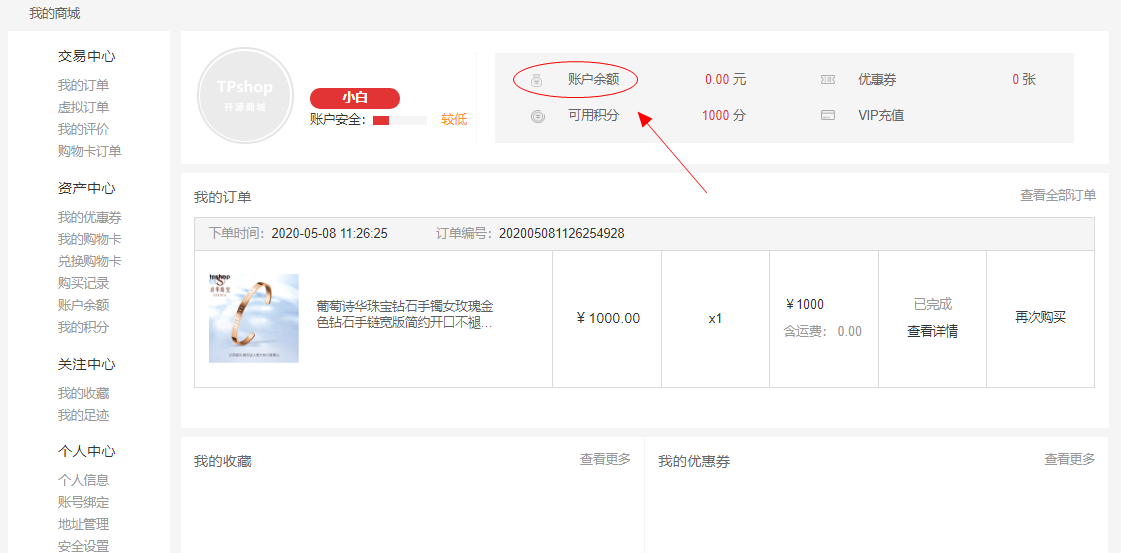Select 账户余额 in the left sidebar
This screenshot has width=1121, height=553.
(x=83, y=305)
